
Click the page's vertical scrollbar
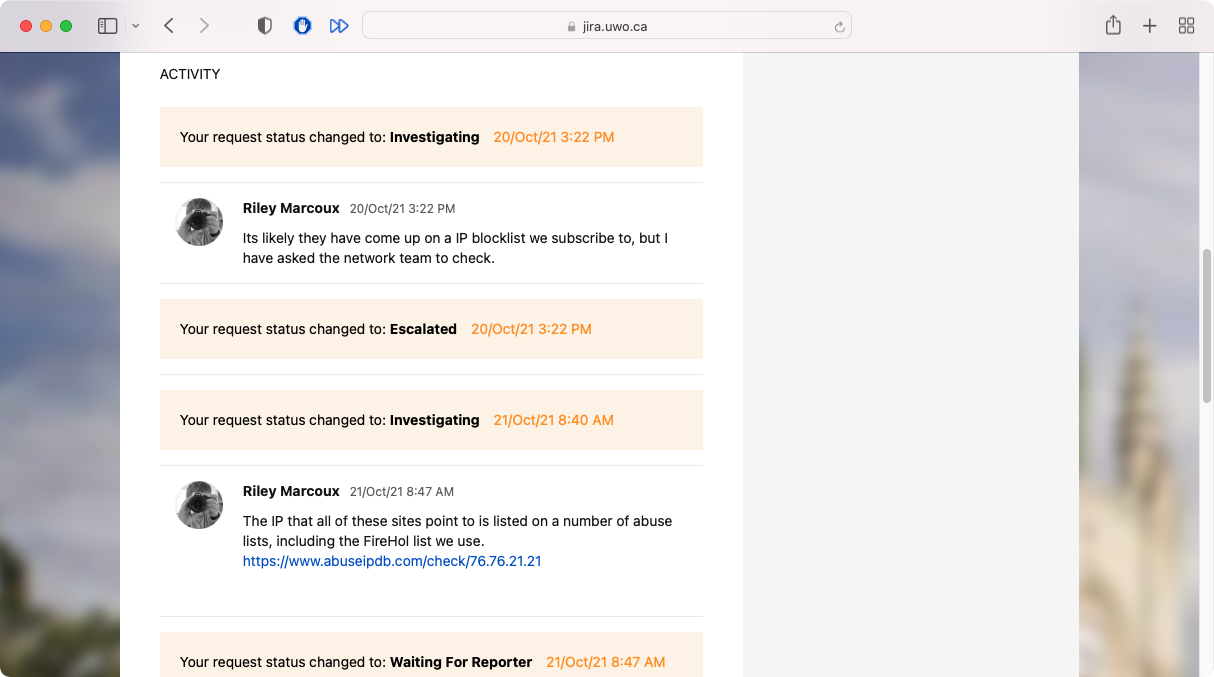[x=1207, y=325]
